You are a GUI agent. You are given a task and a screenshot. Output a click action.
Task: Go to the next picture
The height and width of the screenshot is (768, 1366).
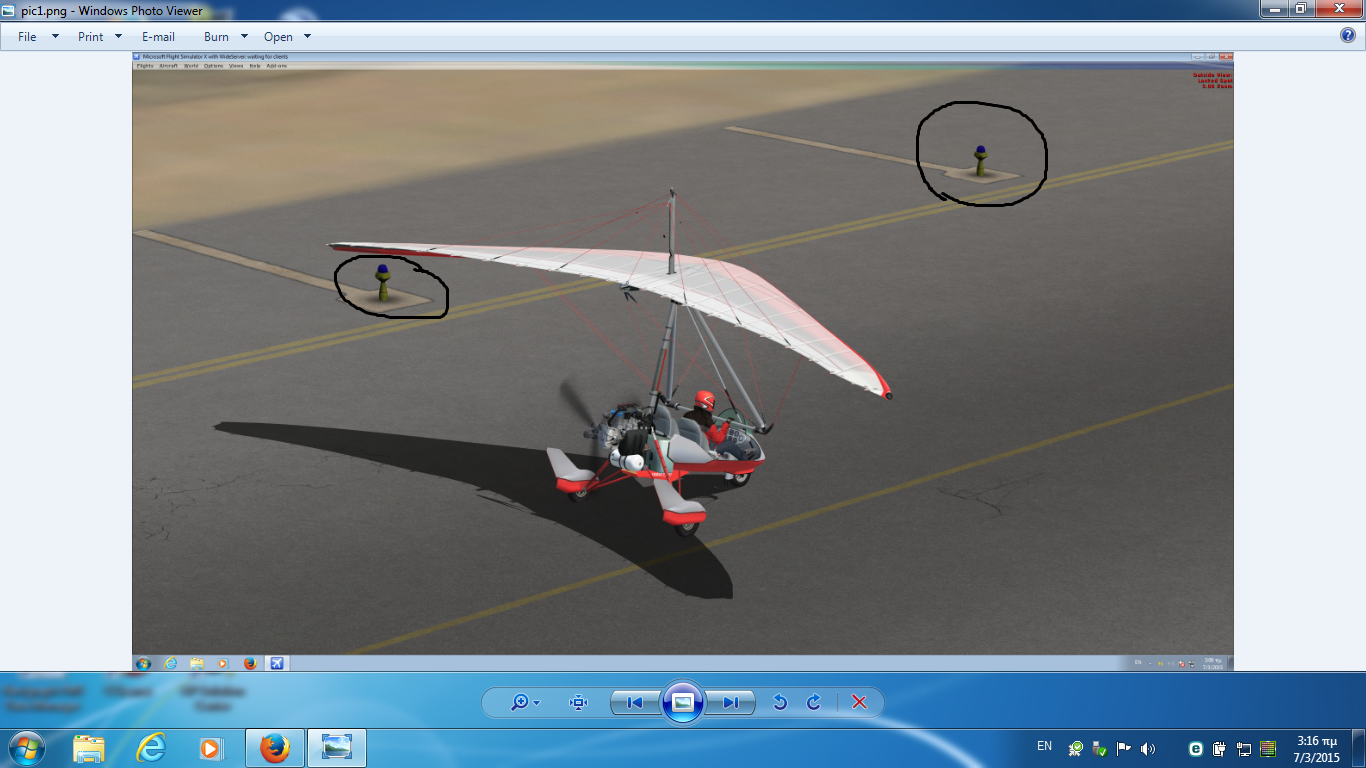pyautogui.click(x=730, y=703)
